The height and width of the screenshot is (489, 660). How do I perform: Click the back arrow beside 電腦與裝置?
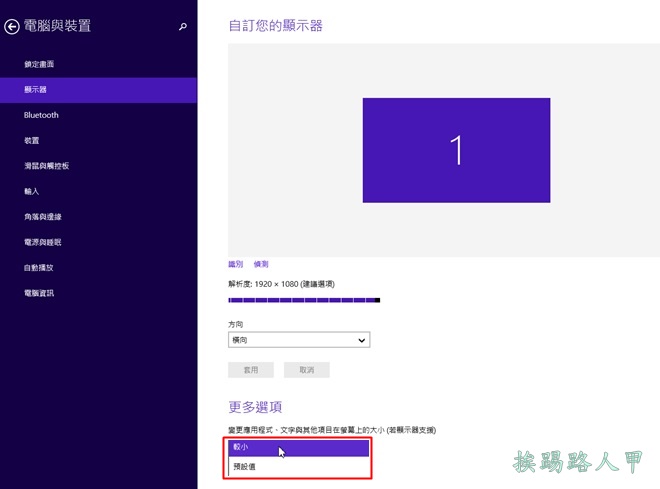pyautogui.click(x=12, y=27)
